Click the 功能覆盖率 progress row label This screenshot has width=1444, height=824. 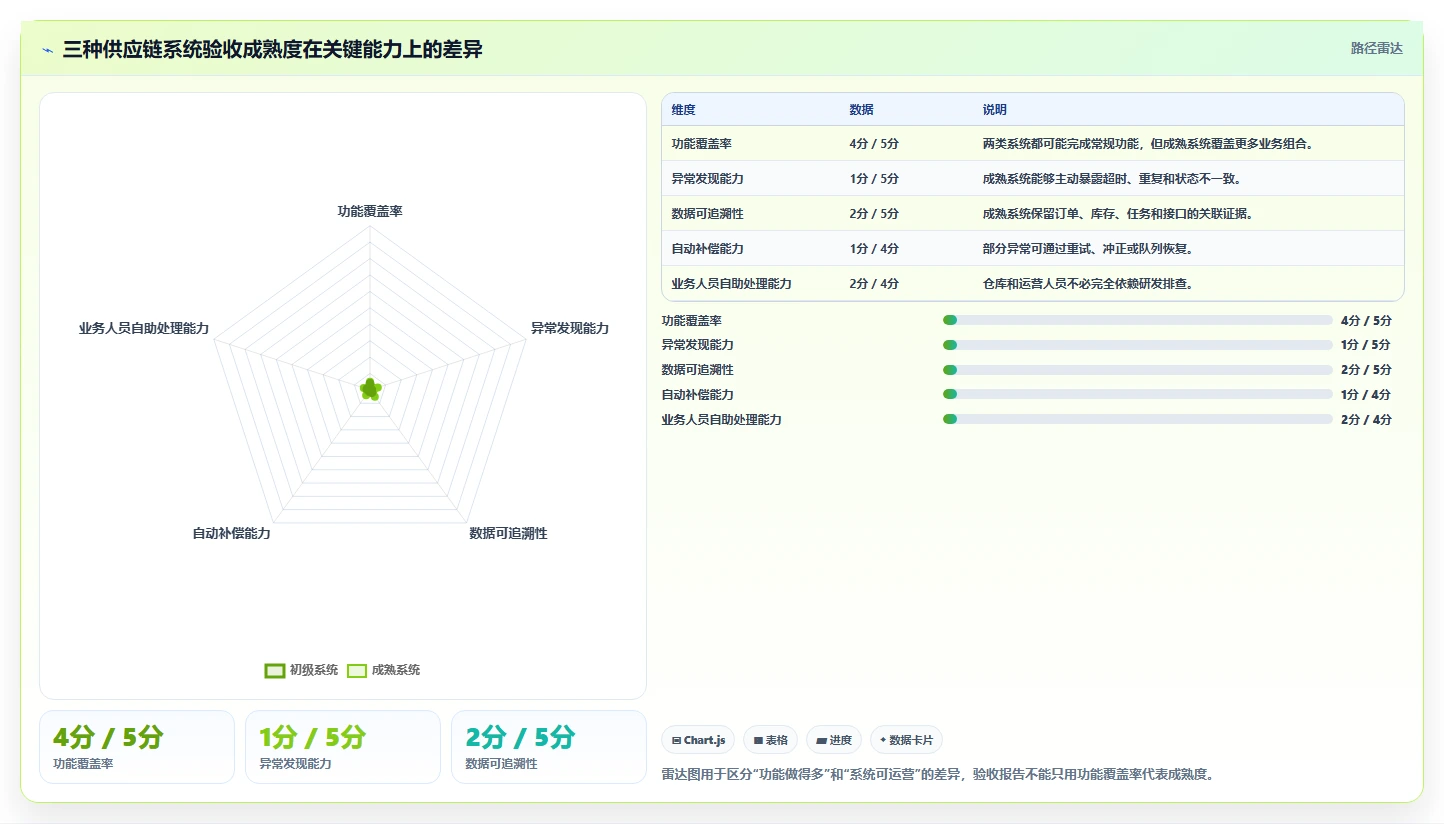click(692, 320)
